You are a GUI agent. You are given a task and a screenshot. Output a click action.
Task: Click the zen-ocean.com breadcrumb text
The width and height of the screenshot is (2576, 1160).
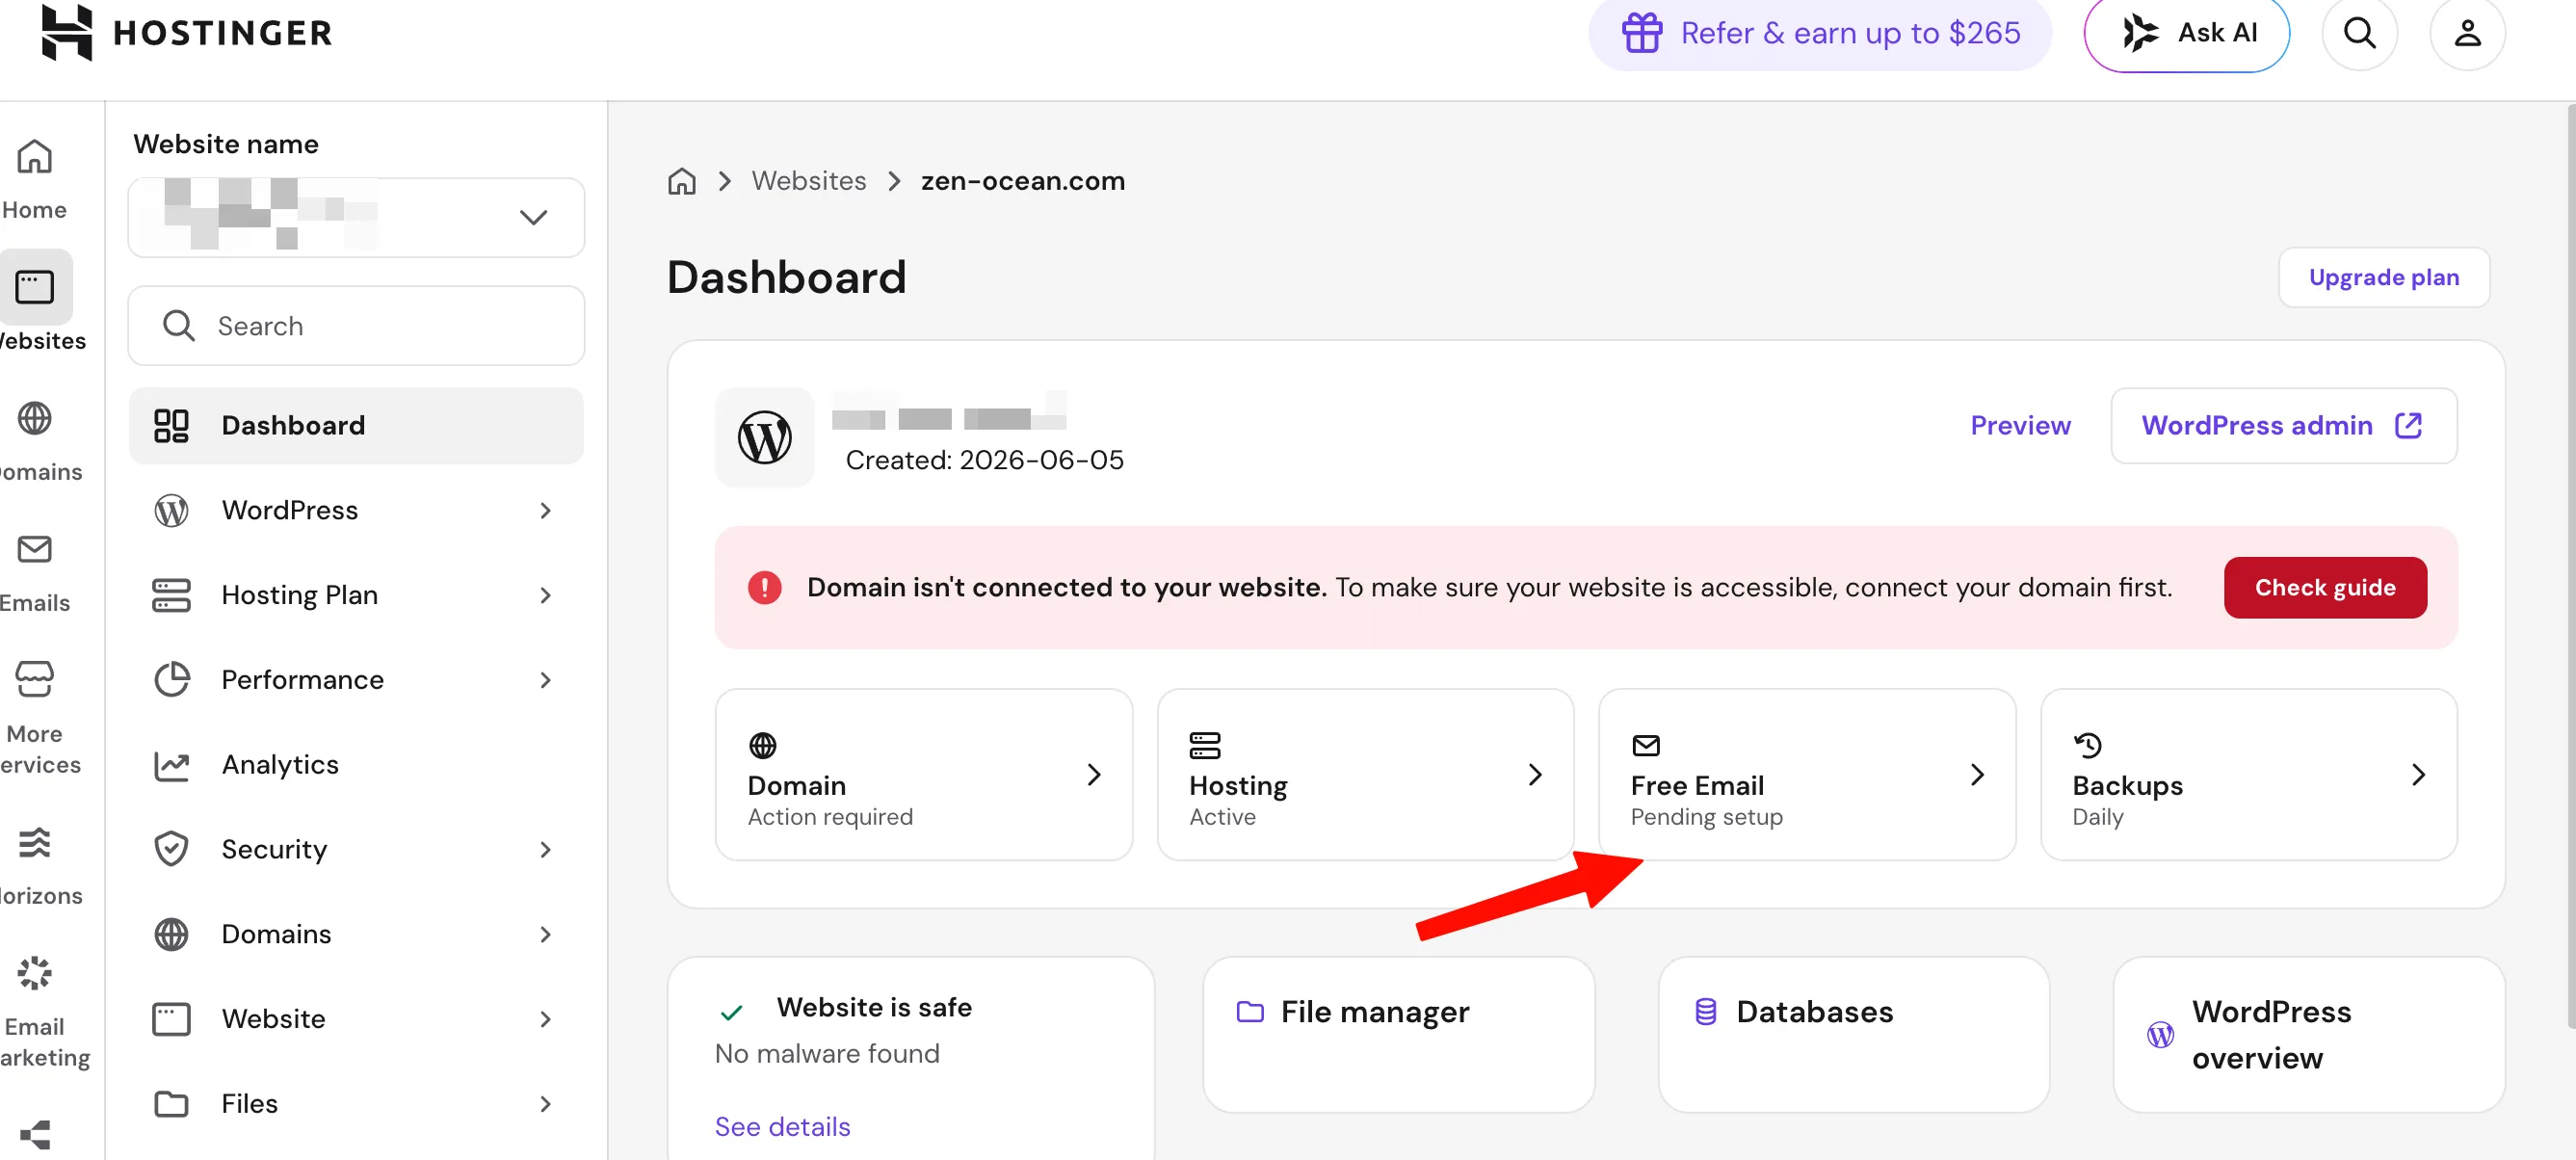(1022, 181)
